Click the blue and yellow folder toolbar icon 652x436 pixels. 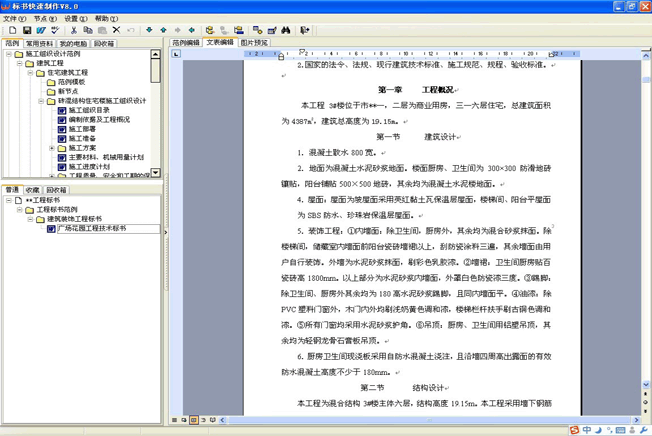click(239, 30)
